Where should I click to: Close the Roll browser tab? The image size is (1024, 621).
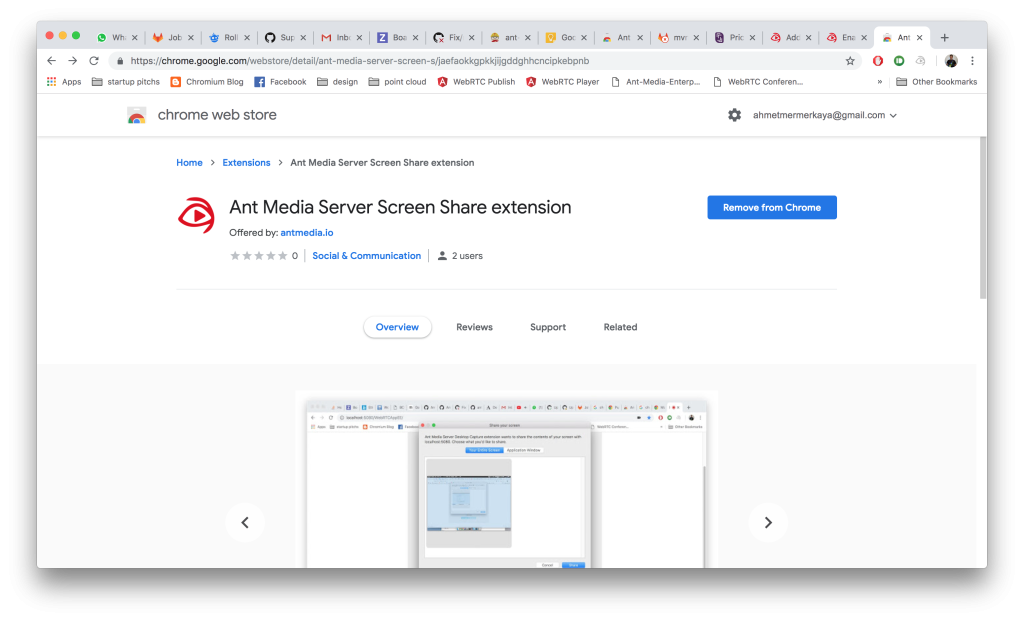tap(247, 38)
